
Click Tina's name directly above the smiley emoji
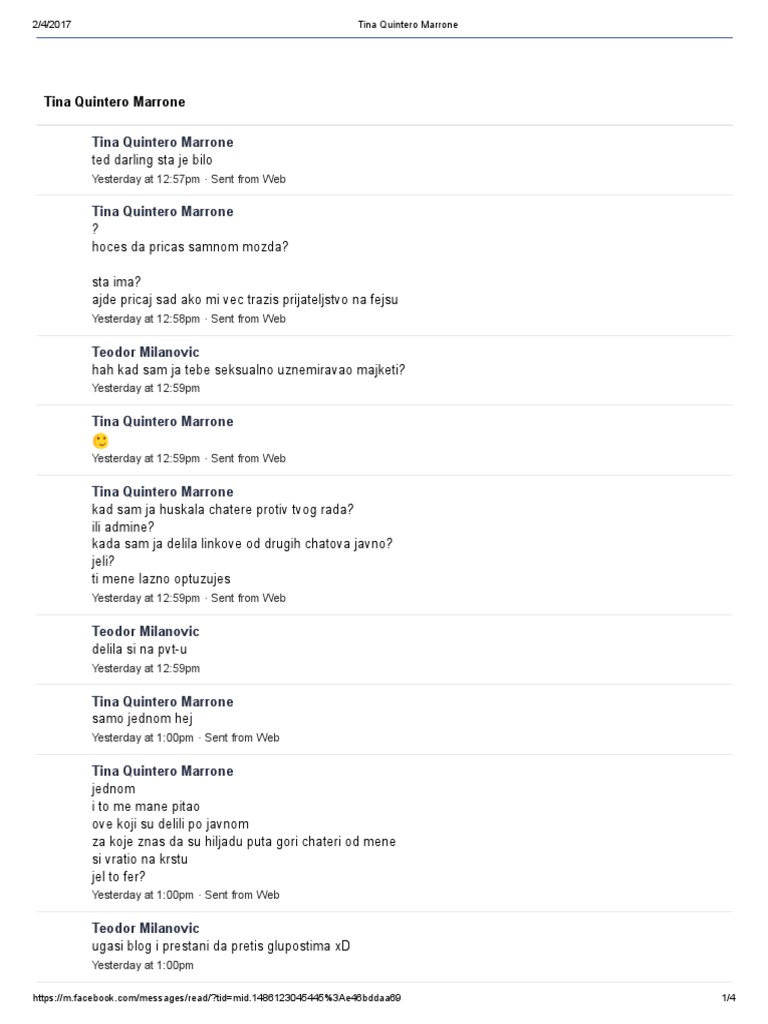click(162, 421)
